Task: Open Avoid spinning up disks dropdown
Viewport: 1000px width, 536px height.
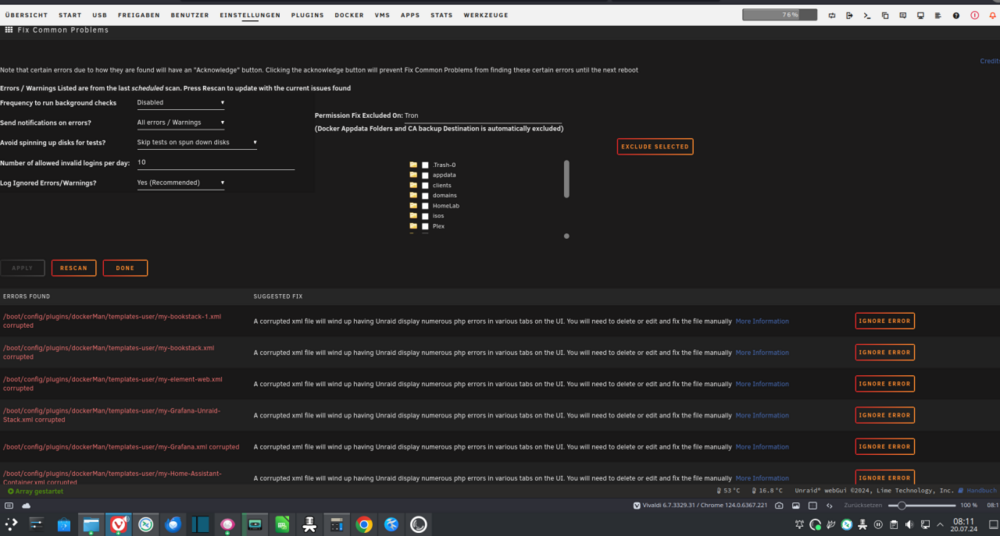Action: click(197, 143)
